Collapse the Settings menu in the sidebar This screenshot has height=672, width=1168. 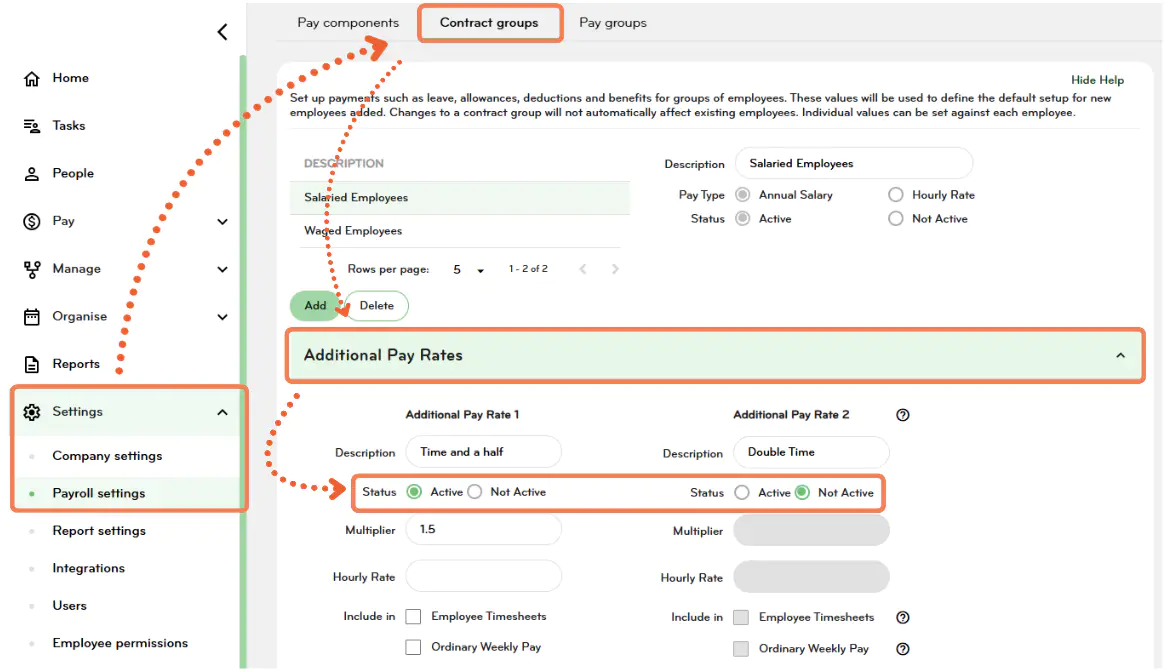[x=222, y=411]
